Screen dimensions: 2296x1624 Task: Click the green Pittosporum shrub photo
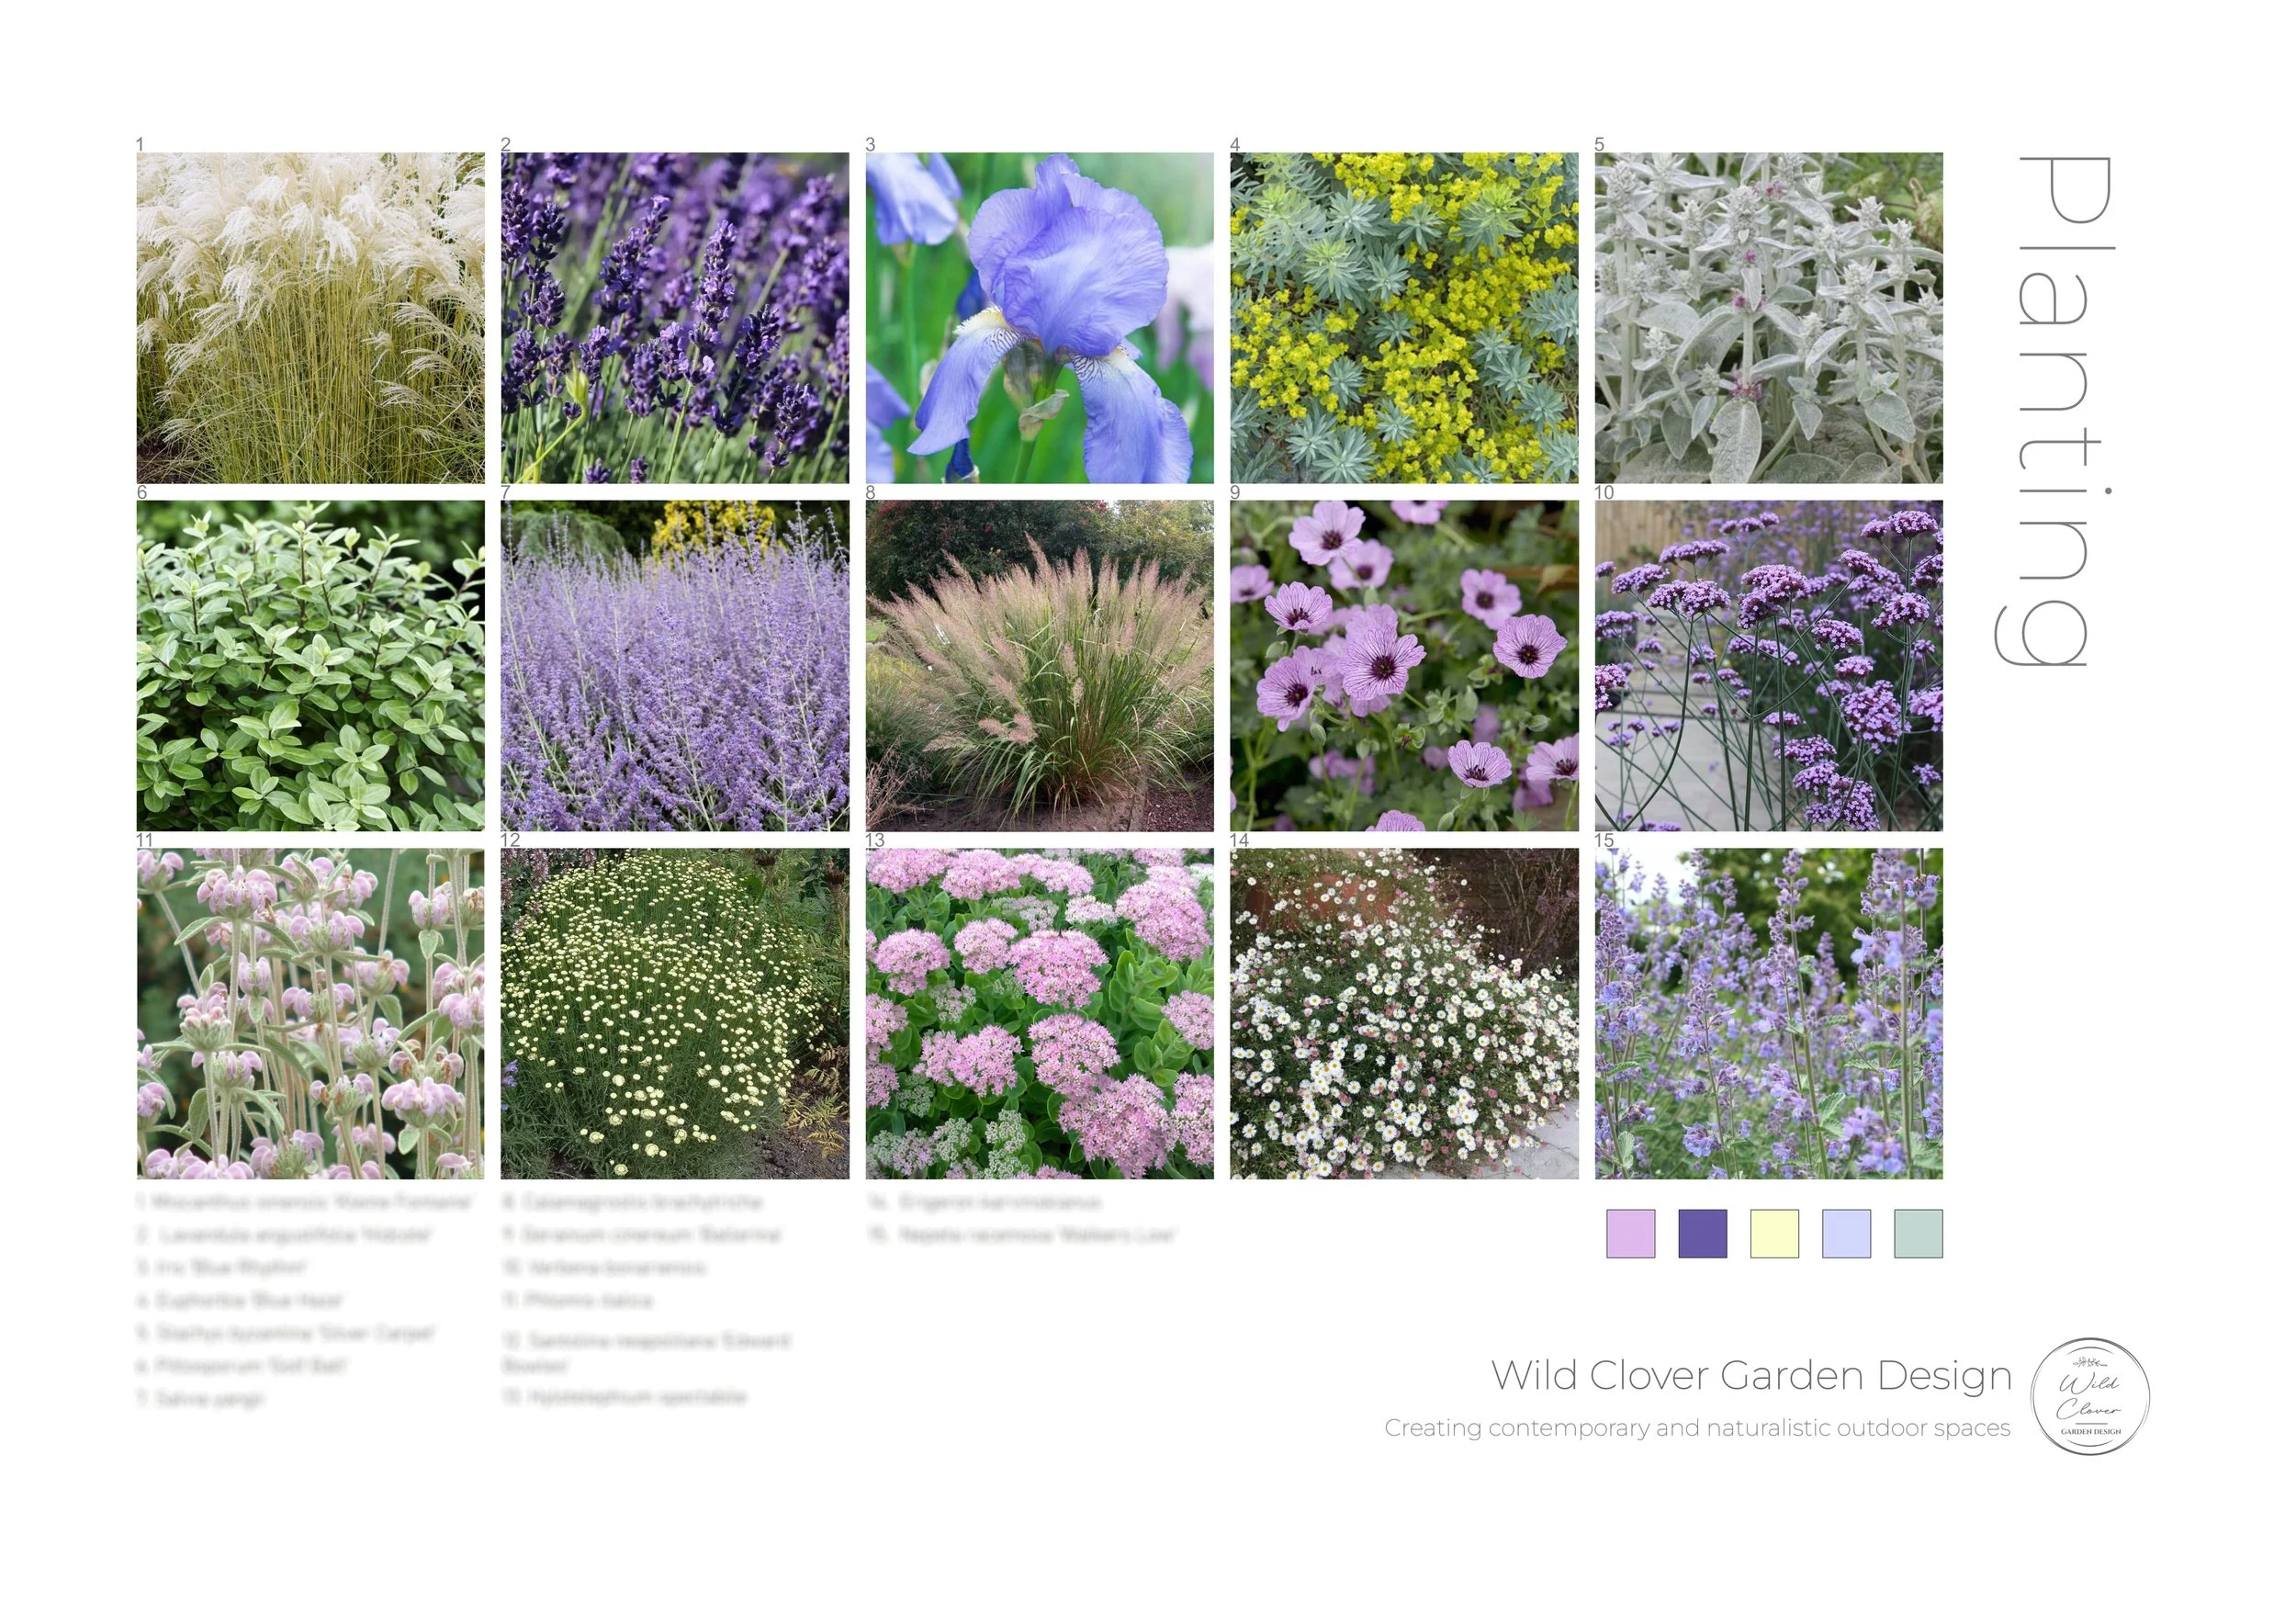[310, 666]
